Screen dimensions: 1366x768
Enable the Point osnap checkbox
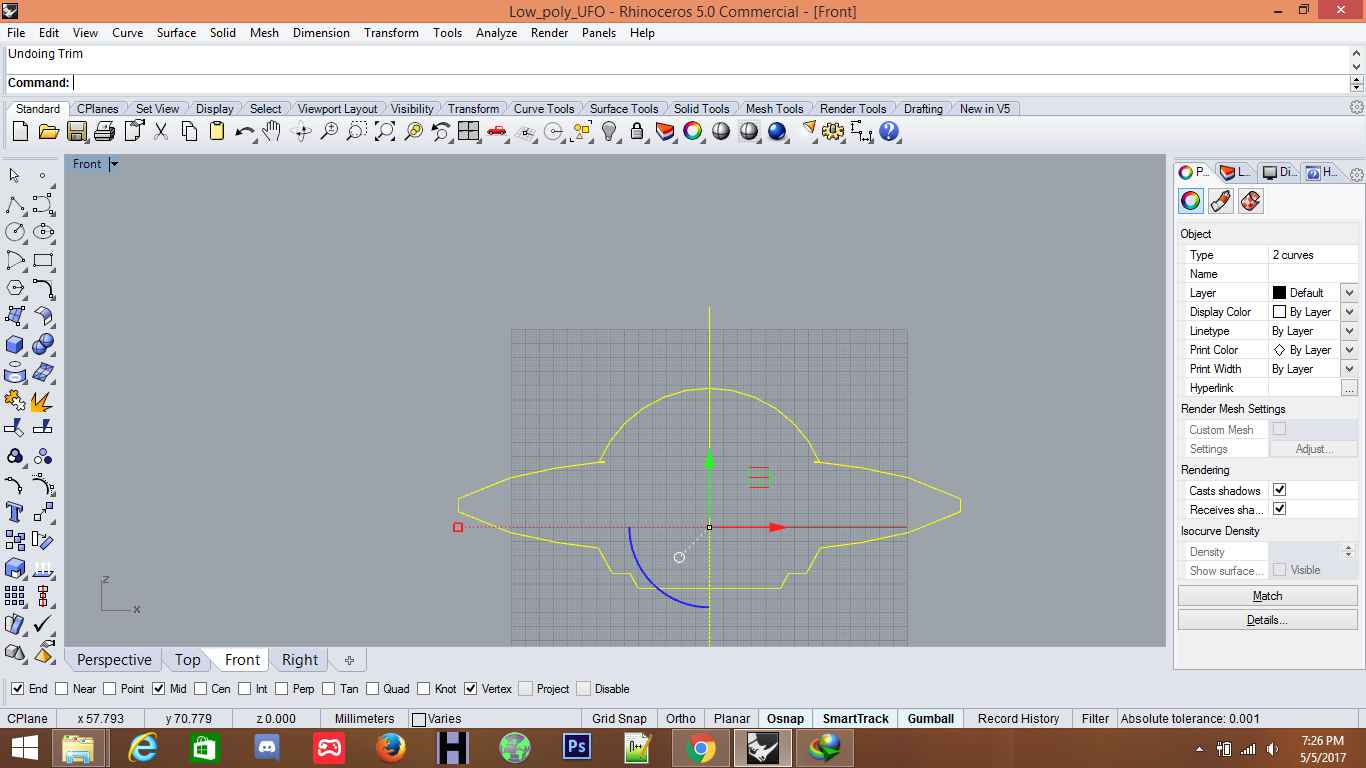(110, 689)
